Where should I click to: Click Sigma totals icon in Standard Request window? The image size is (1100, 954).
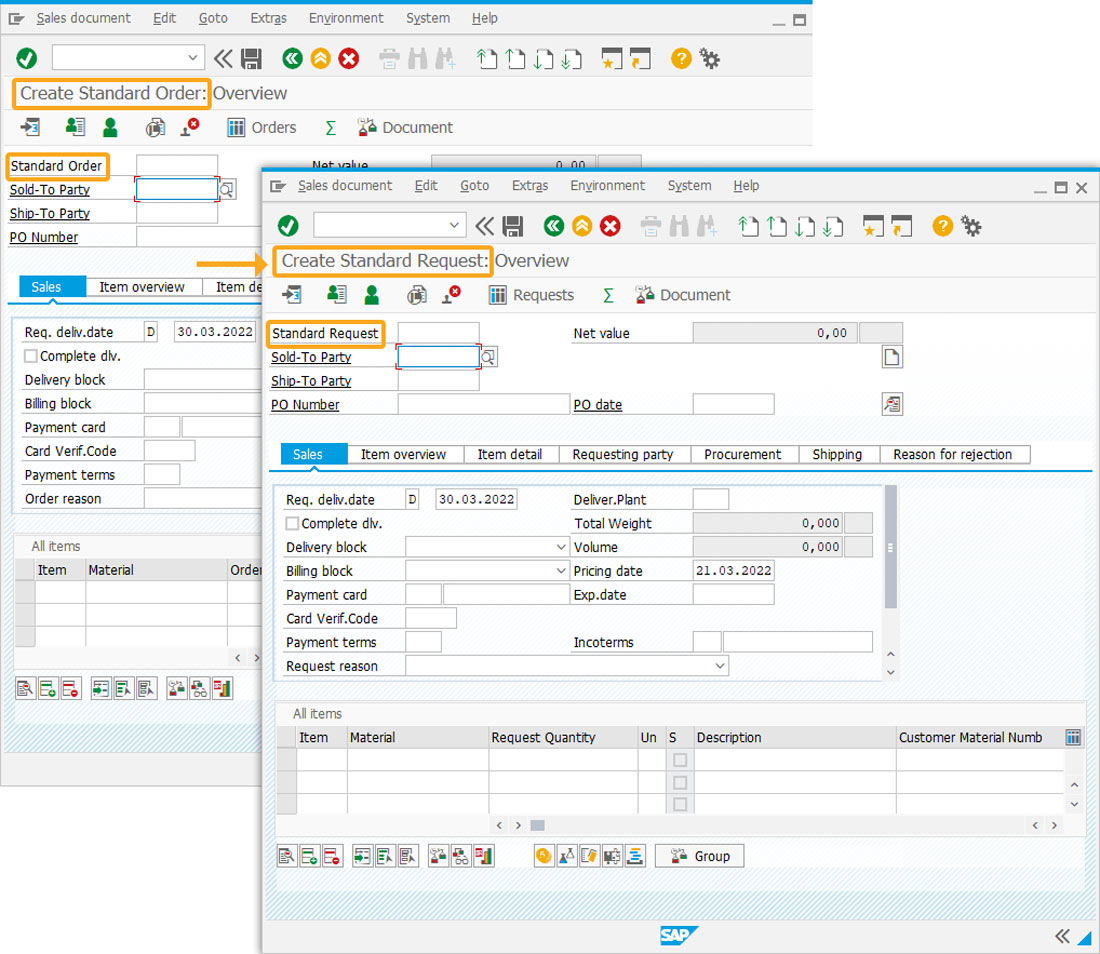(608, 295)
